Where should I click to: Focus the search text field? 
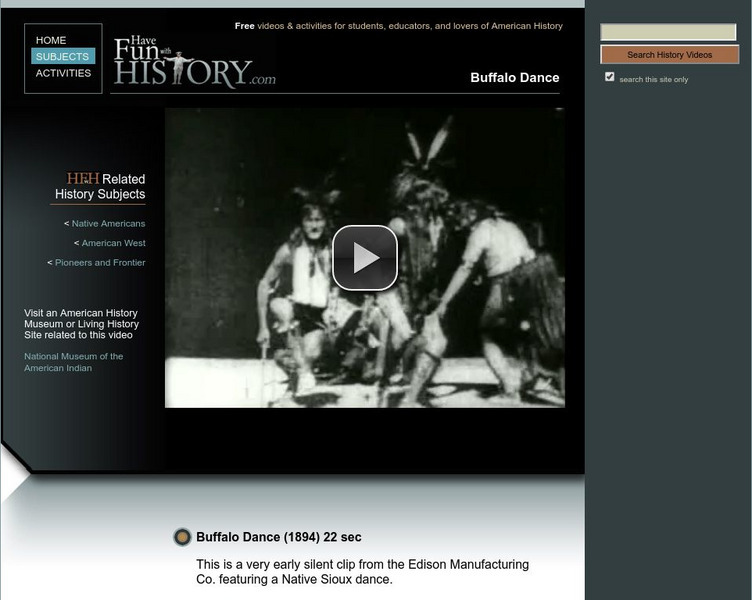coord(668,32)
